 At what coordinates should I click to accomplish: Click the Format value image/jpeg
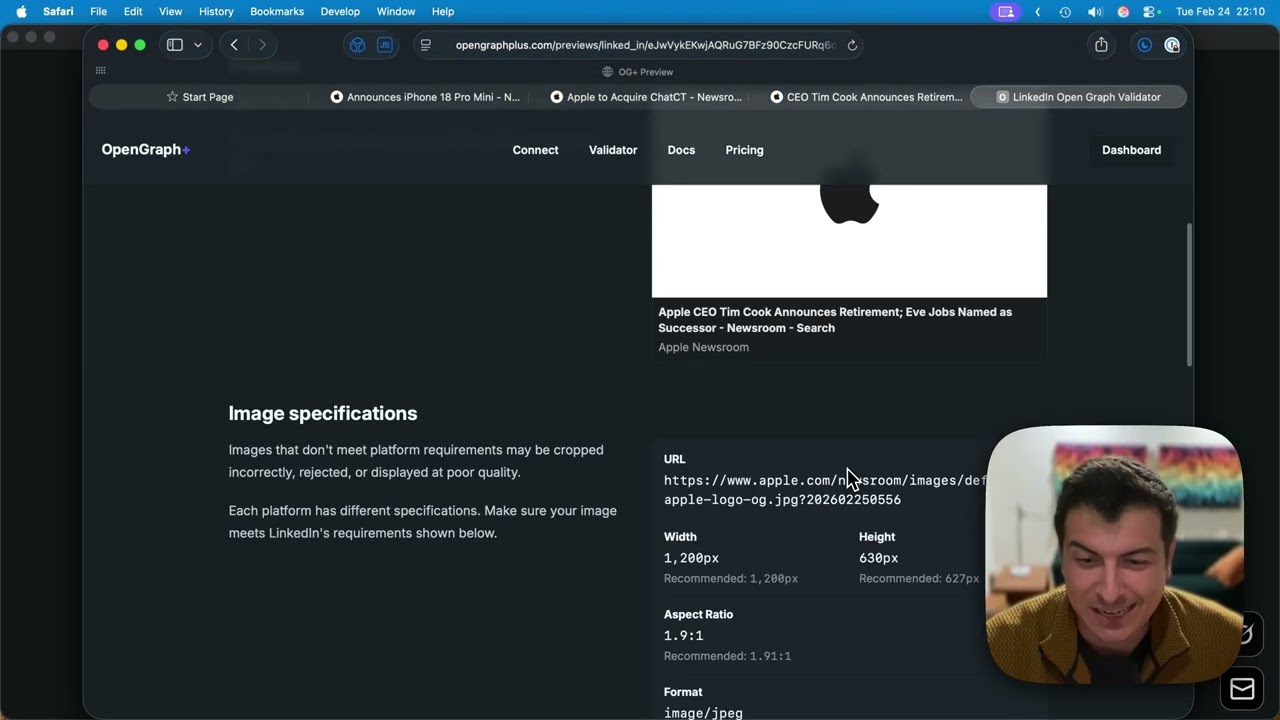[703, 713]
